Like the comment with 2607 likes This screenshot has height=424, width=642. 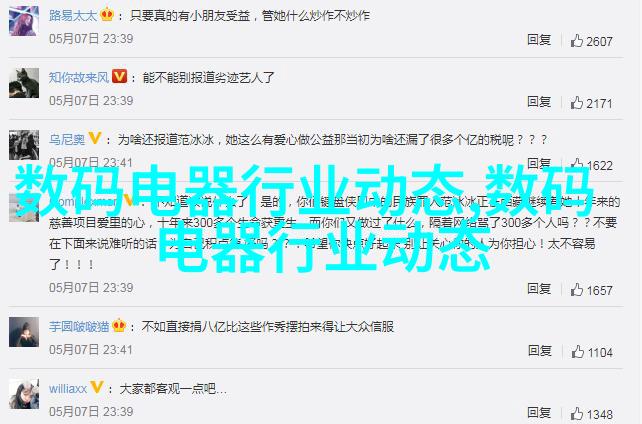(577, 41)
